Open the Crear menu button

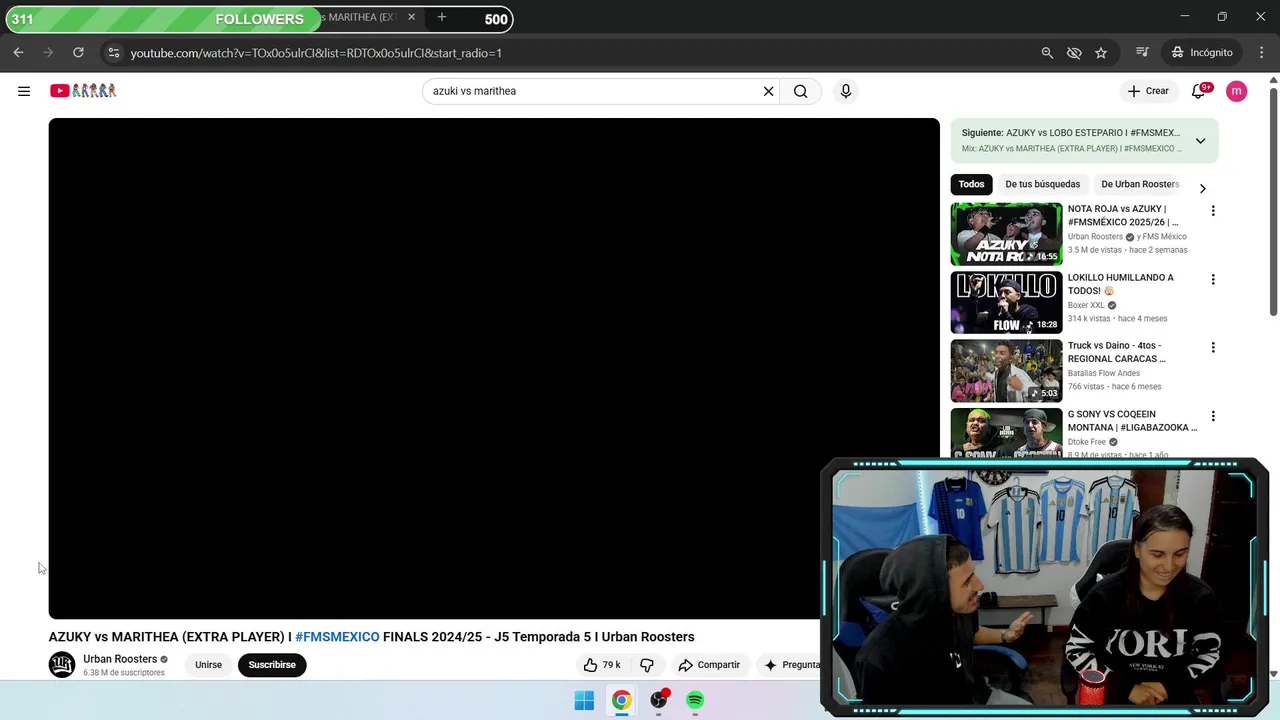pyautogui.click(x=1148, y=91)
